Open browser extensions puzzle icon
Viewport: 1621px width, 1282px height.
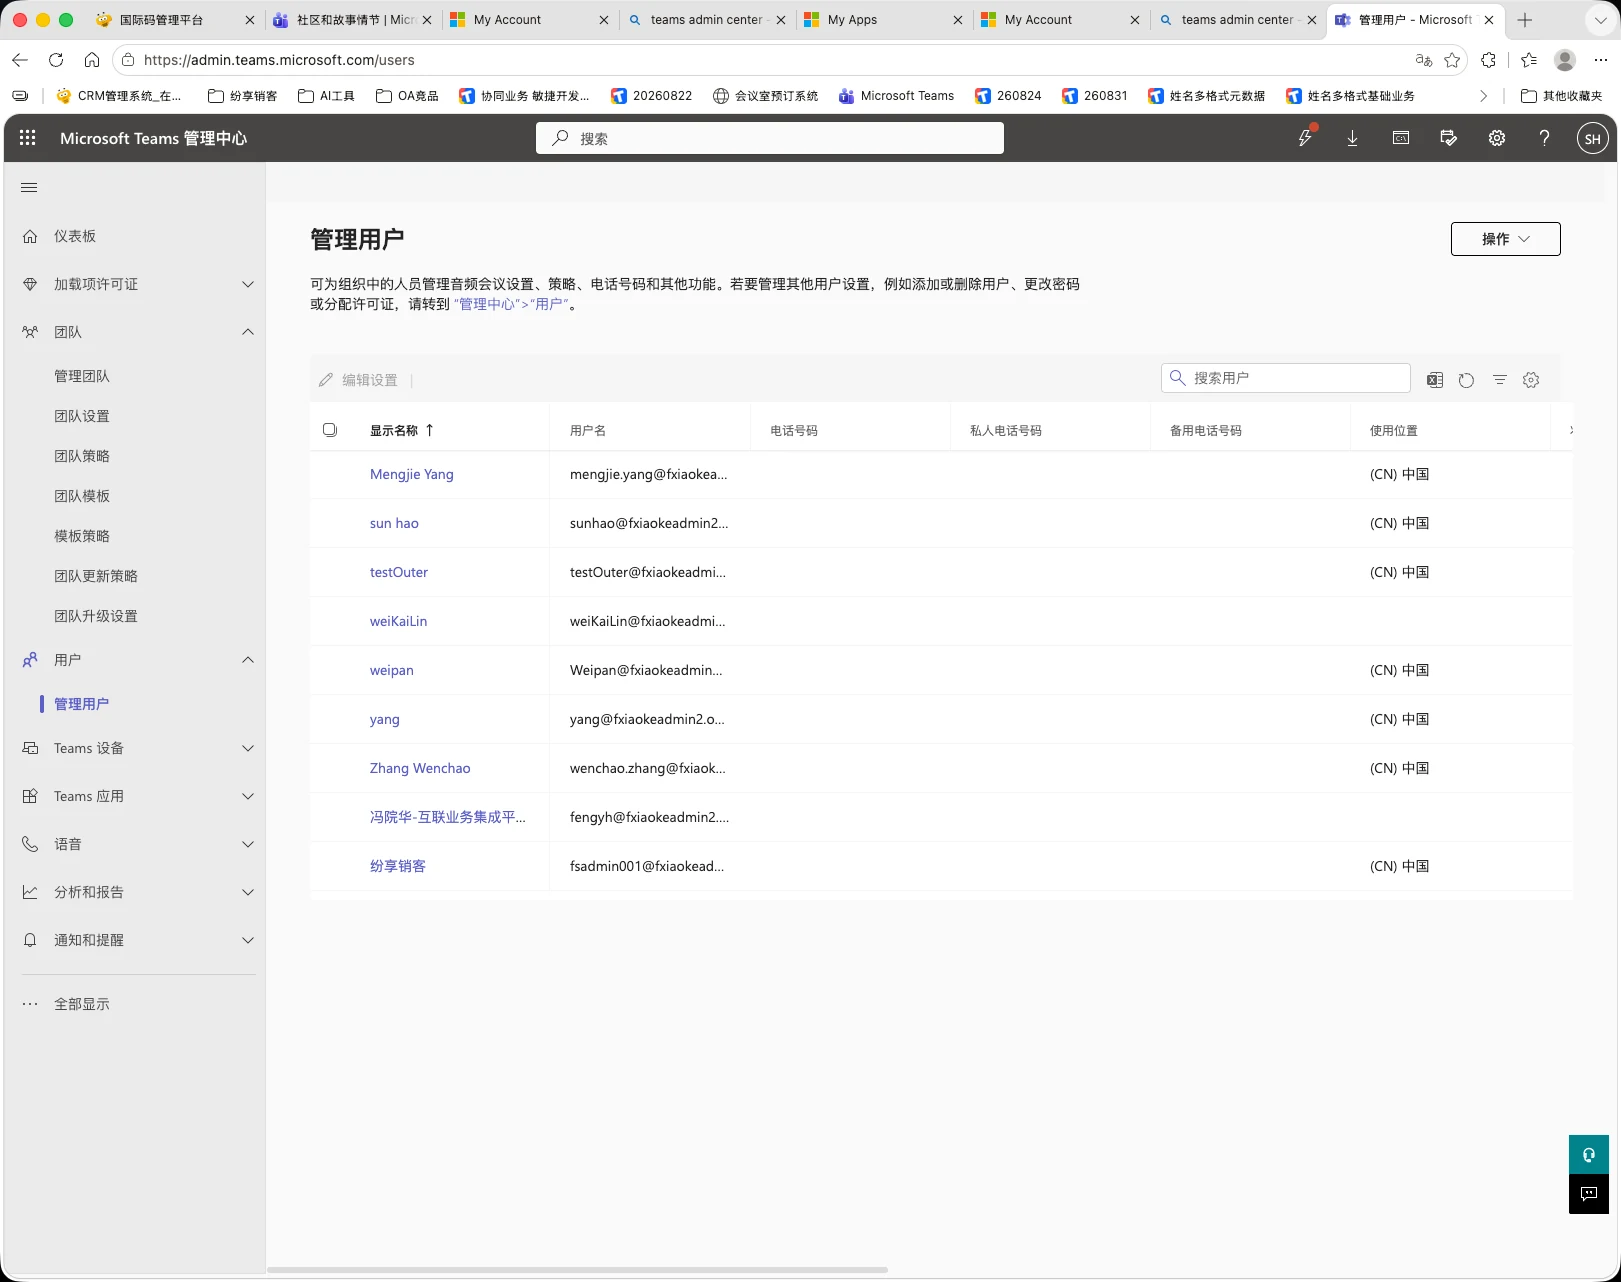click(x=1489, y=60)
